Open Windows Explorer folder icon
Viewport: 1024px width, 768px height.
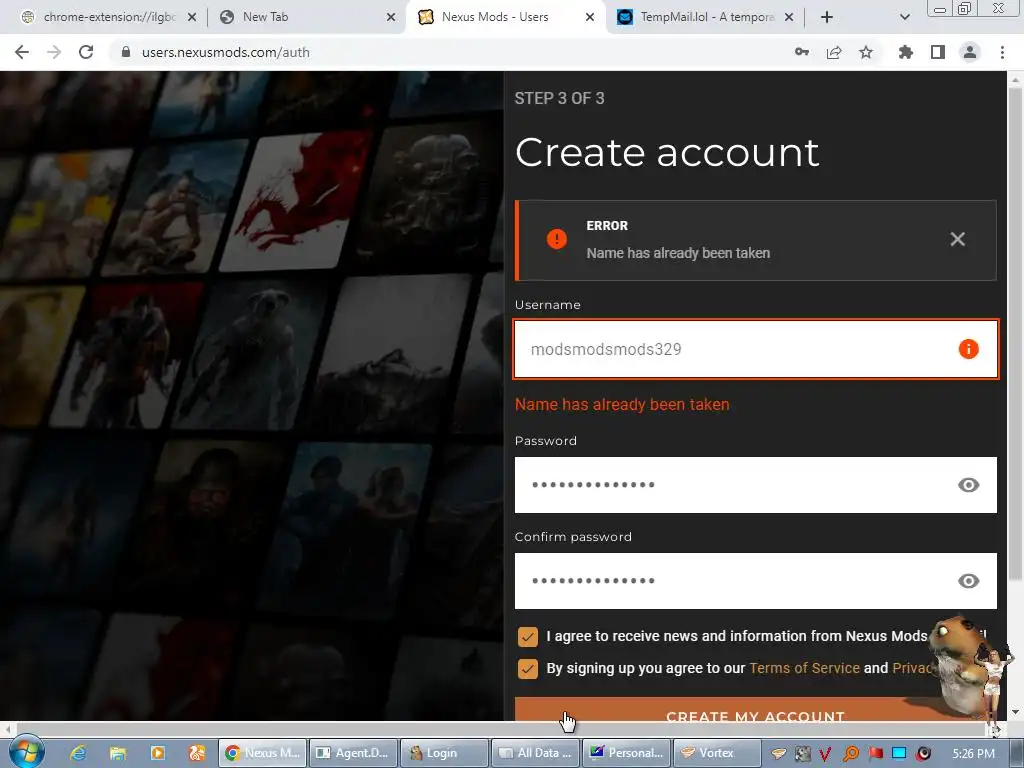click(118, 753)
